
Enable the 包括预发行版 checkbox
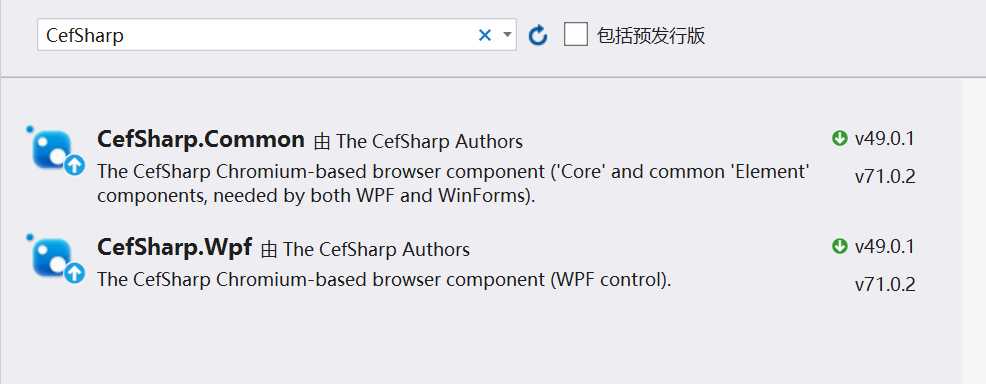(575, 35)
